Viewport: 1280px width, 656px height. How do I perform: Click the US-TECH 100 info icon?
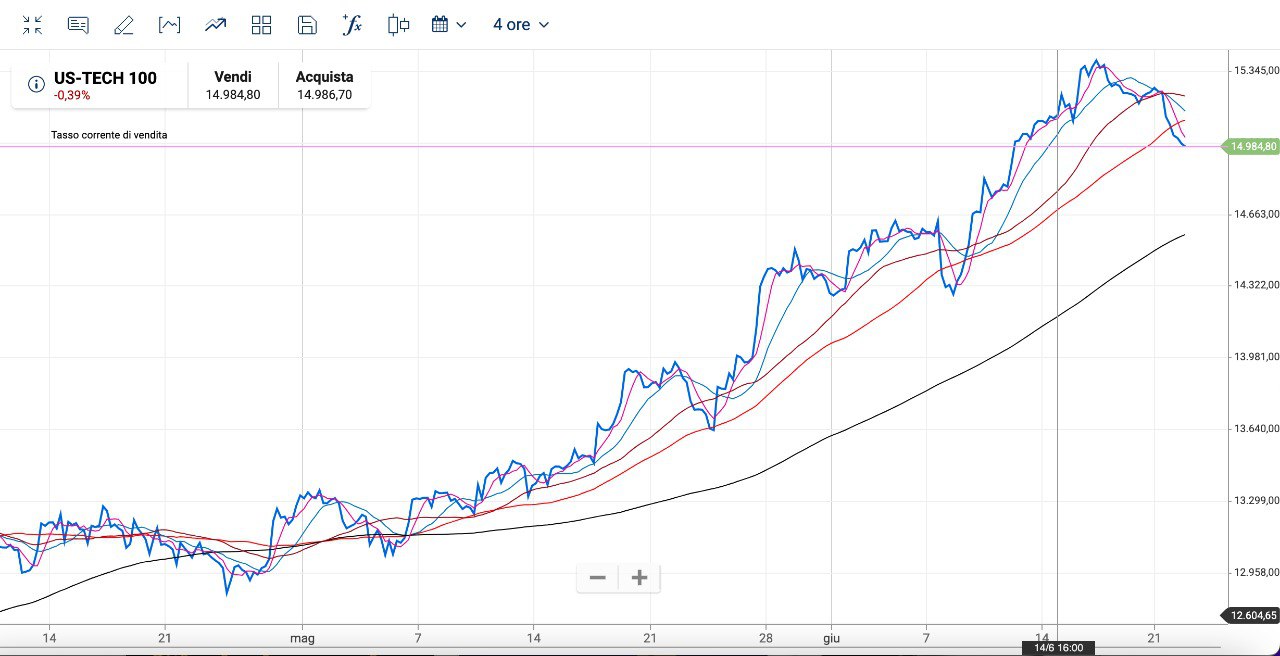[x=36, y=84]
